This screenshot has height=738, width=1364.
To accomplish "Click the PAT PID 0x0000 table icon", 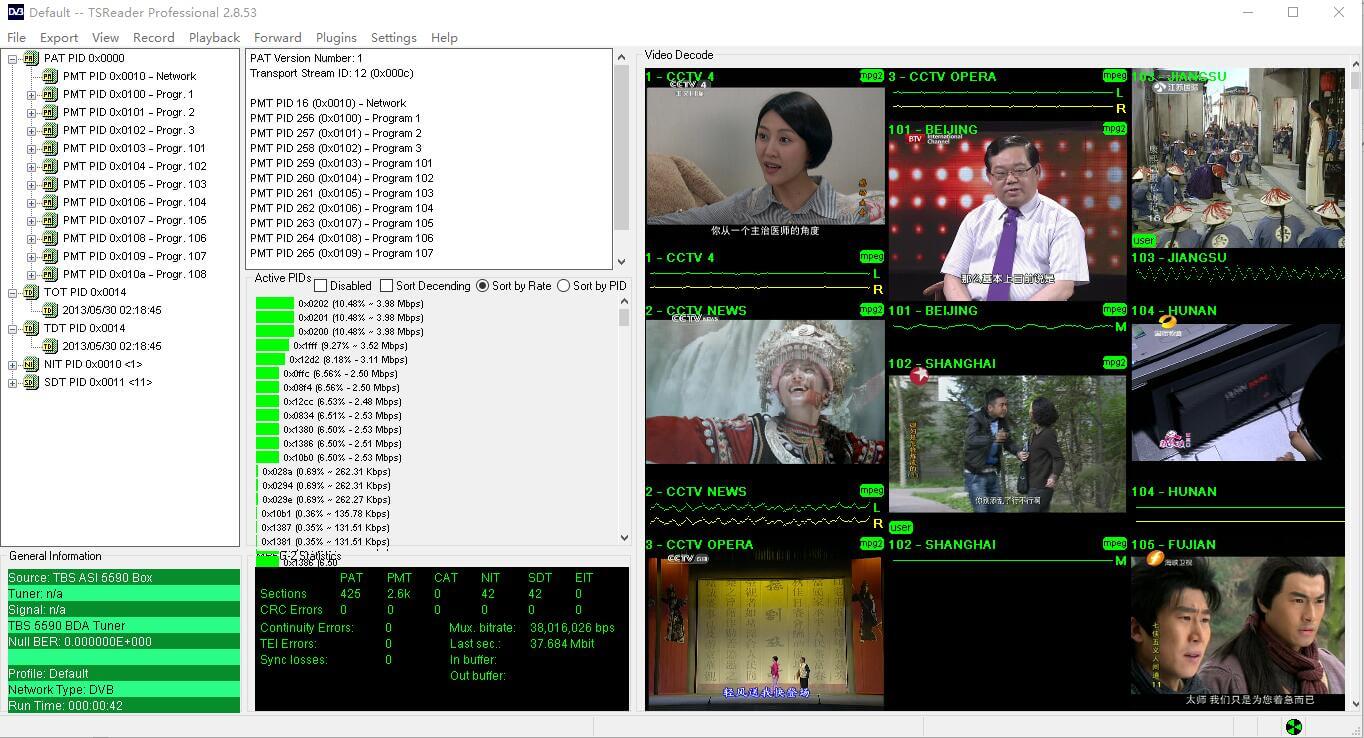I will [31, 59].
